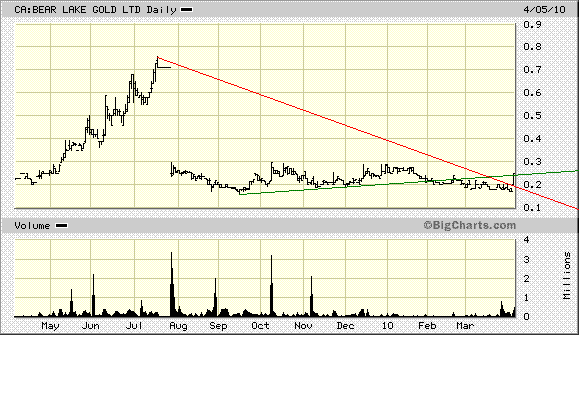Select the Volume panel label

(x=32, y=226)
